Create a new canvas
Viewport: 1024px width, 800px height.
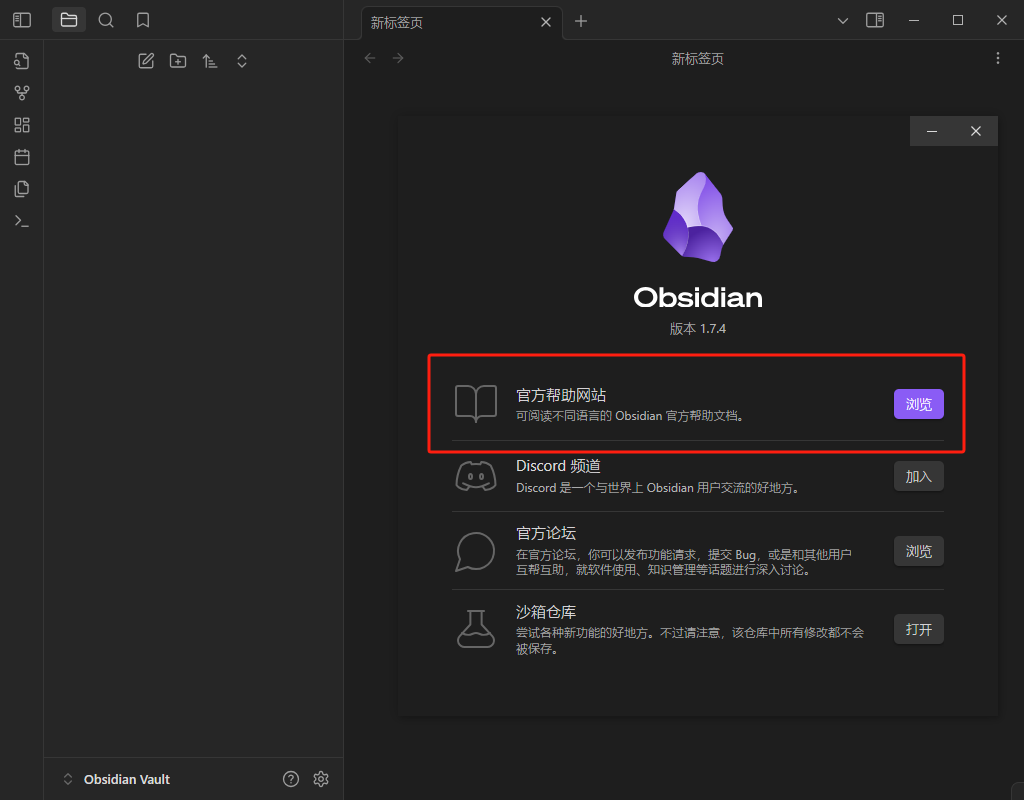tap(21, 124)
